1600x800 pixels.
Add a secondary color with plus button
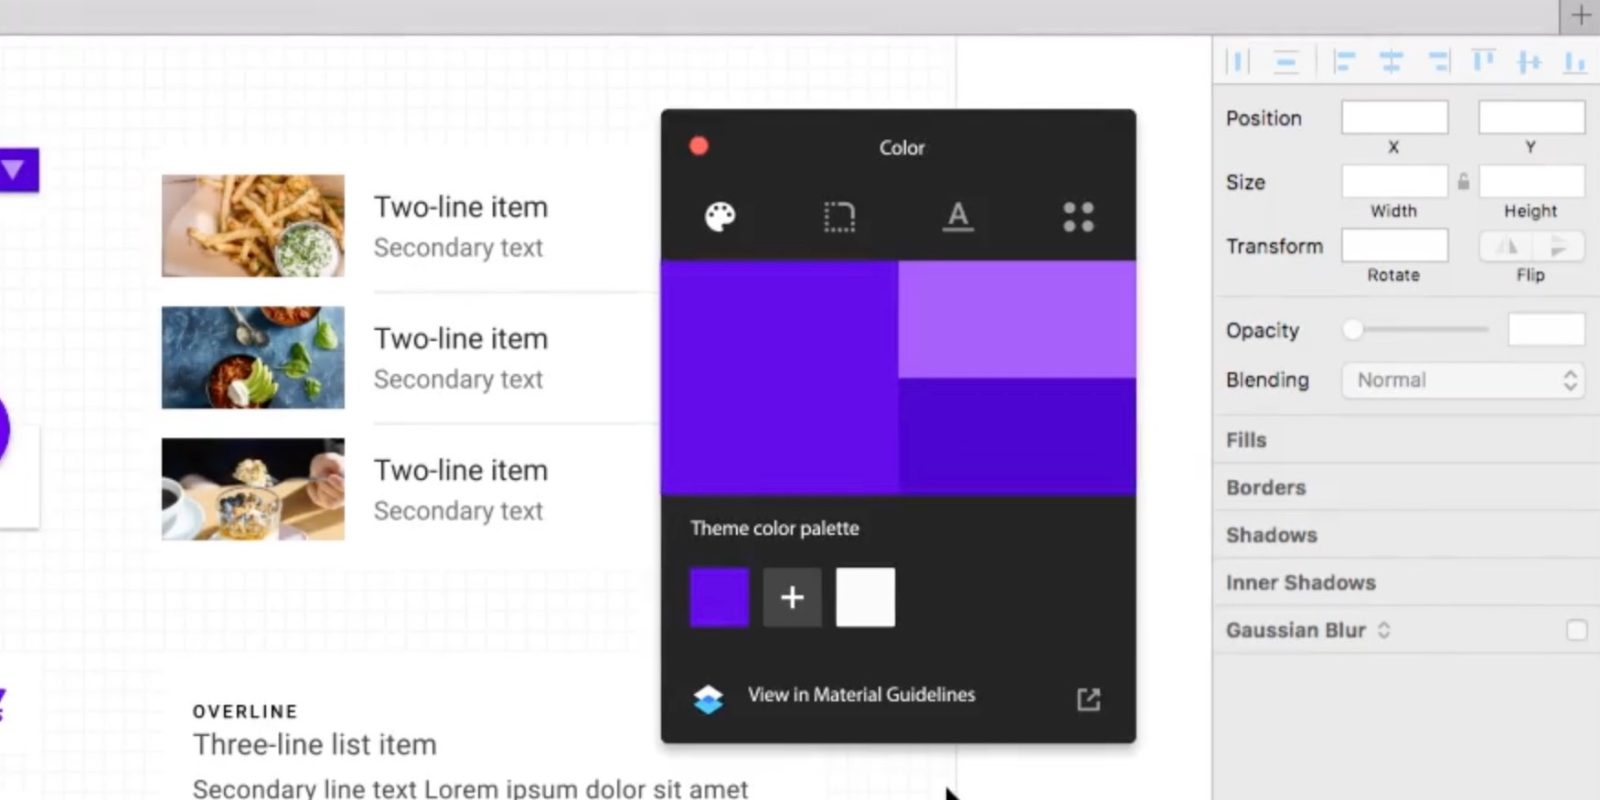tap(792, 597)
